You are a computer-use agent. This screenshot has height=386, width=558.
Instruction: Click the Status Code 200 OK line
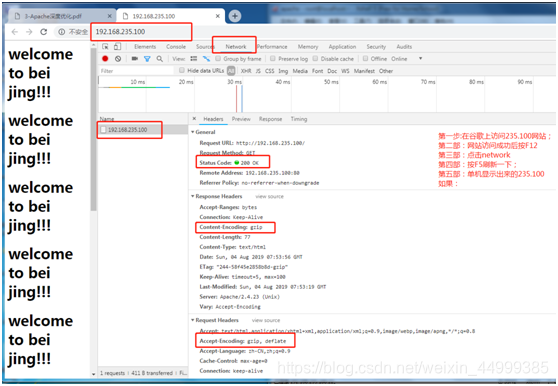point(229,163)
